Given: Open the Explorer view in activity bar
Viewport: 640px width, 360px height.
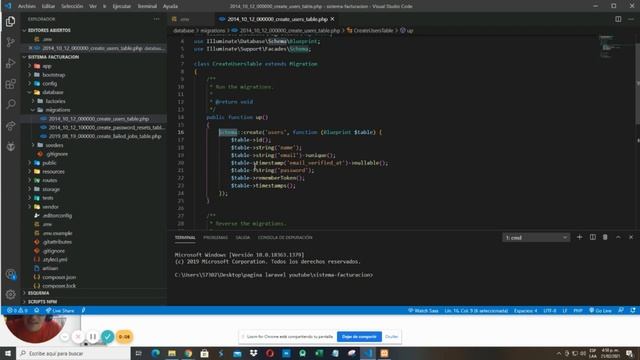Looking at the screenshot, I should click(x=11, y=21).
